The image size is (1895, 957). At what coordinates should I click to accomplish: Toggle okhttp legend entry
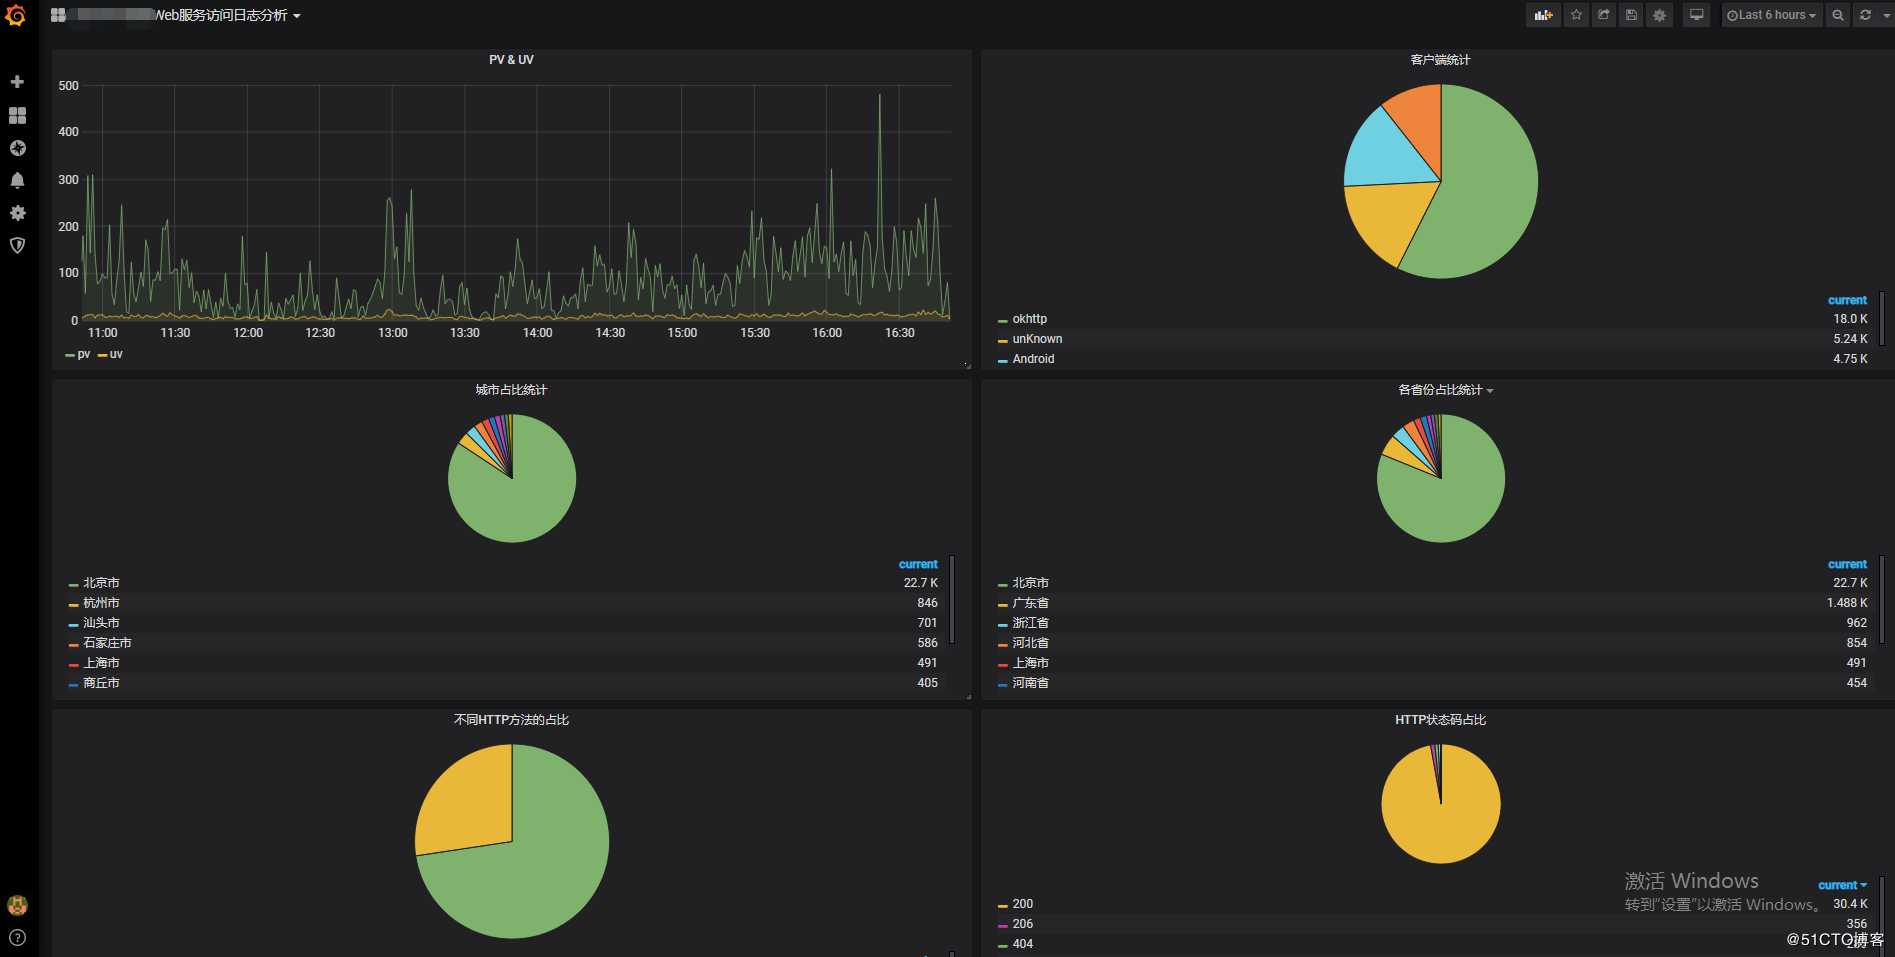pyautogui.click(x=1029, y=319)
